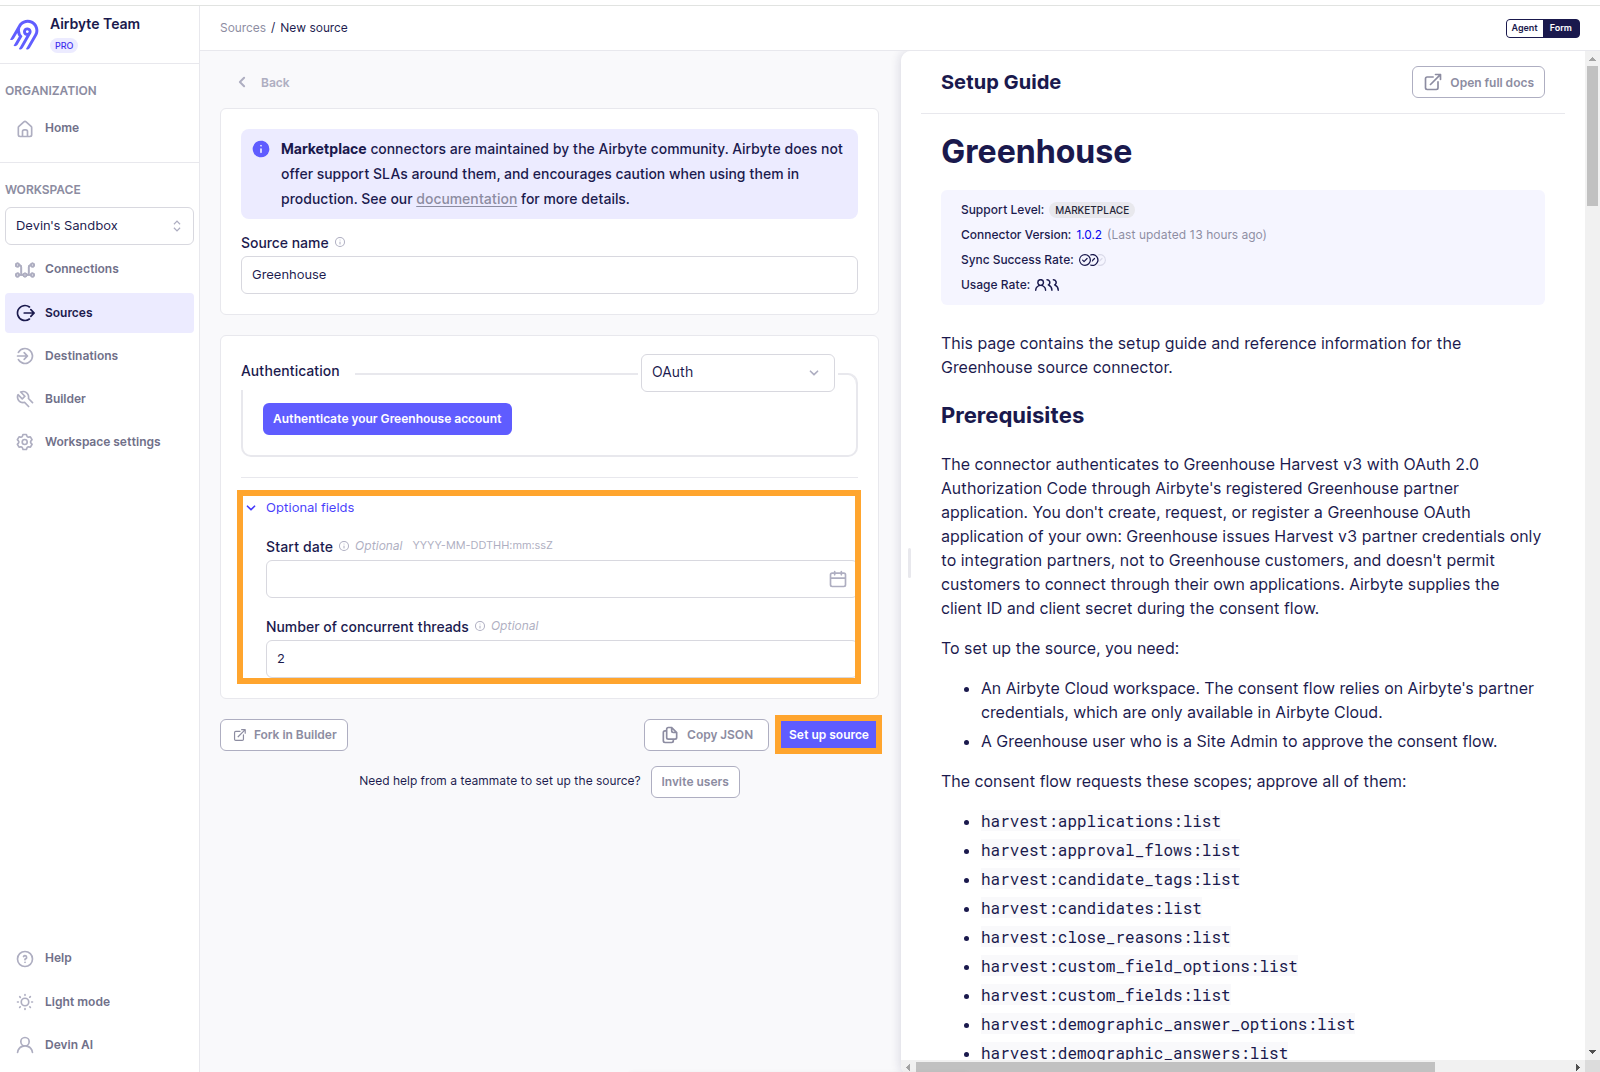This screenshot has height=1072, width=1600.
Task: Click the PRO badge under Airbyte Team
Action: 64,46
